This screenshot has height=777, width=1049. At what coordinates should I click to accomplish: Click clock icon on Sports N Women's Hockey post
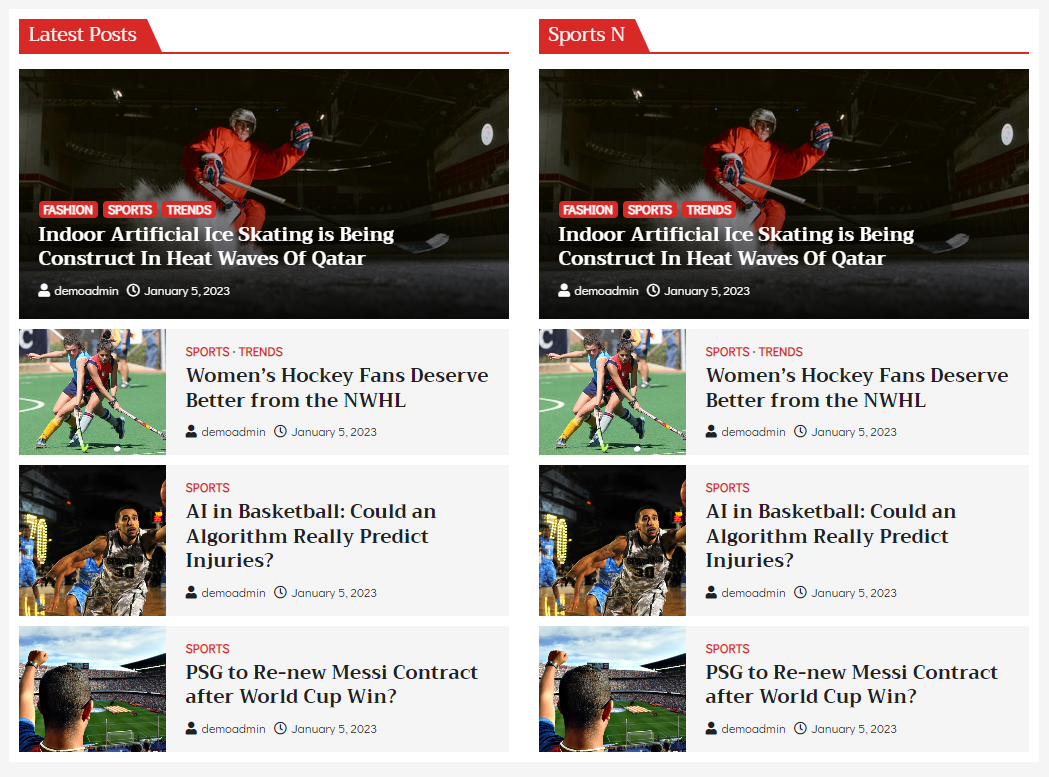click(800, 432)
